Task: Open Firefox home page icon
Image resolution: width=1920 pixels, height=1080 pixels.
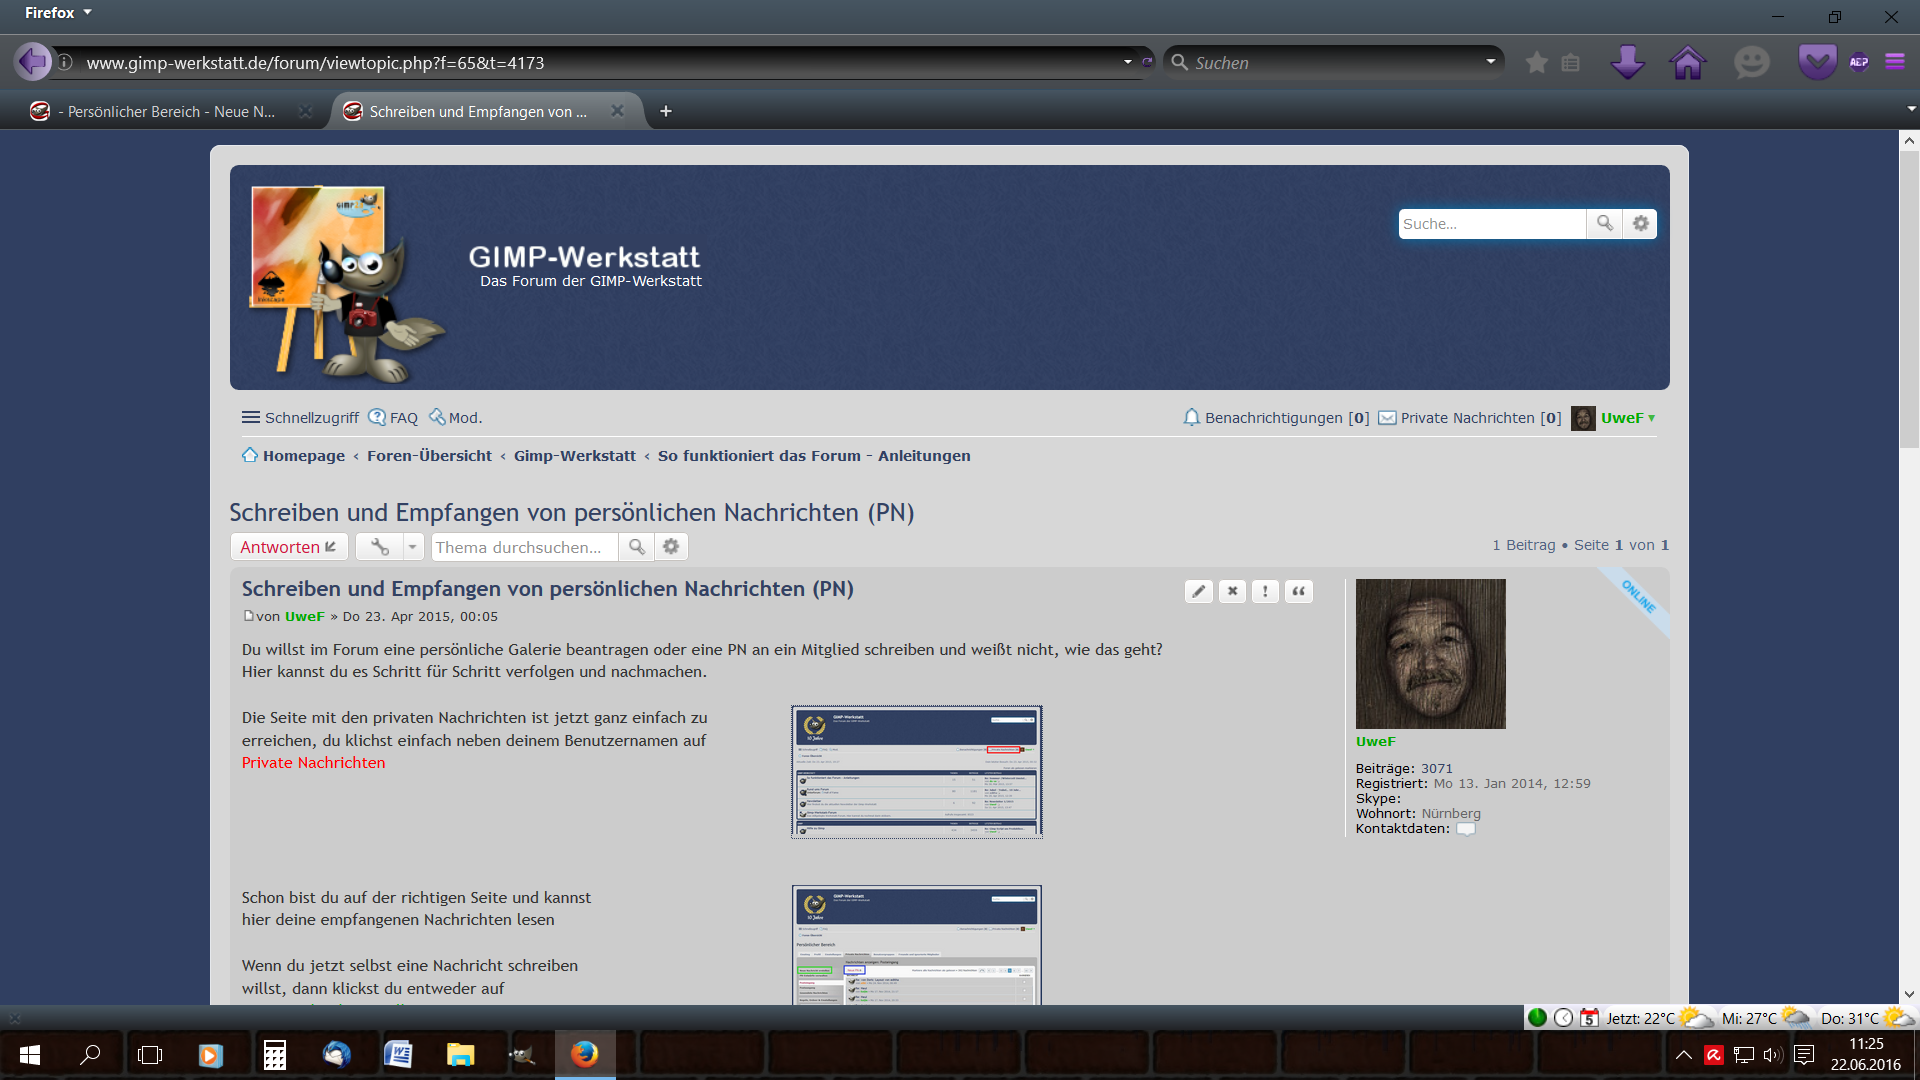Action: [1687, 62]
